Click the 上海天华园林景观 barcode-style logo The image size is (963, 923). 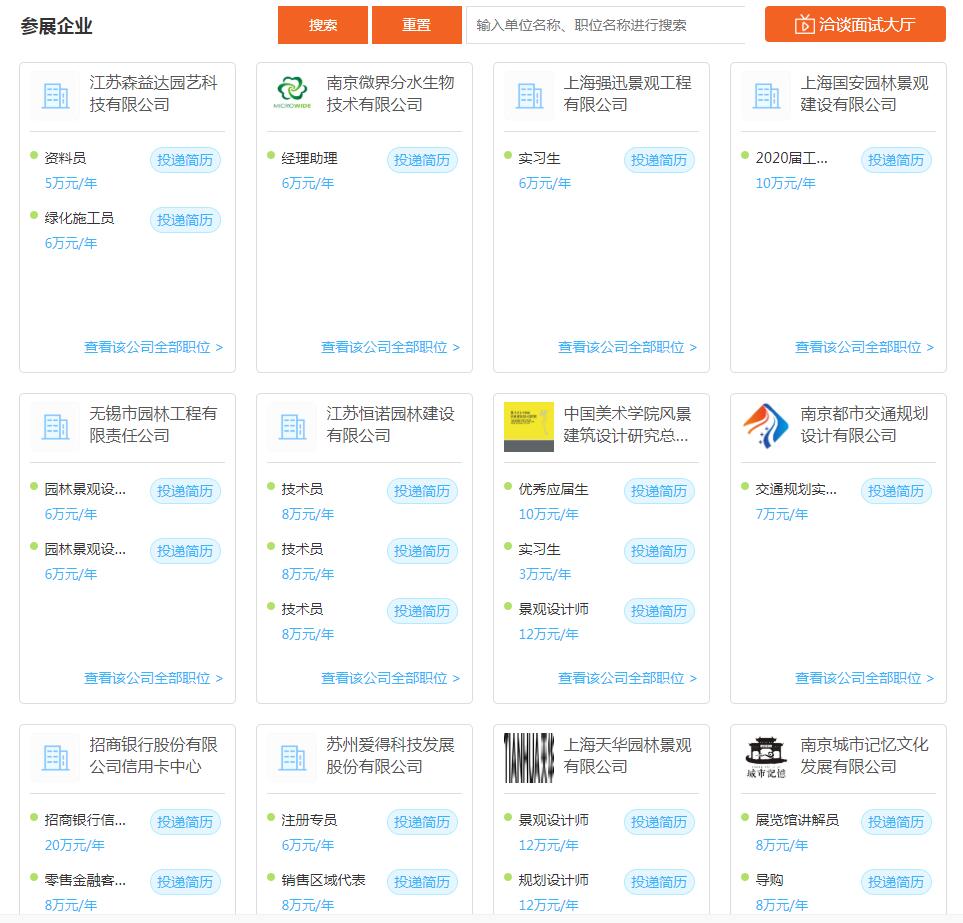(x=529, y=758)
